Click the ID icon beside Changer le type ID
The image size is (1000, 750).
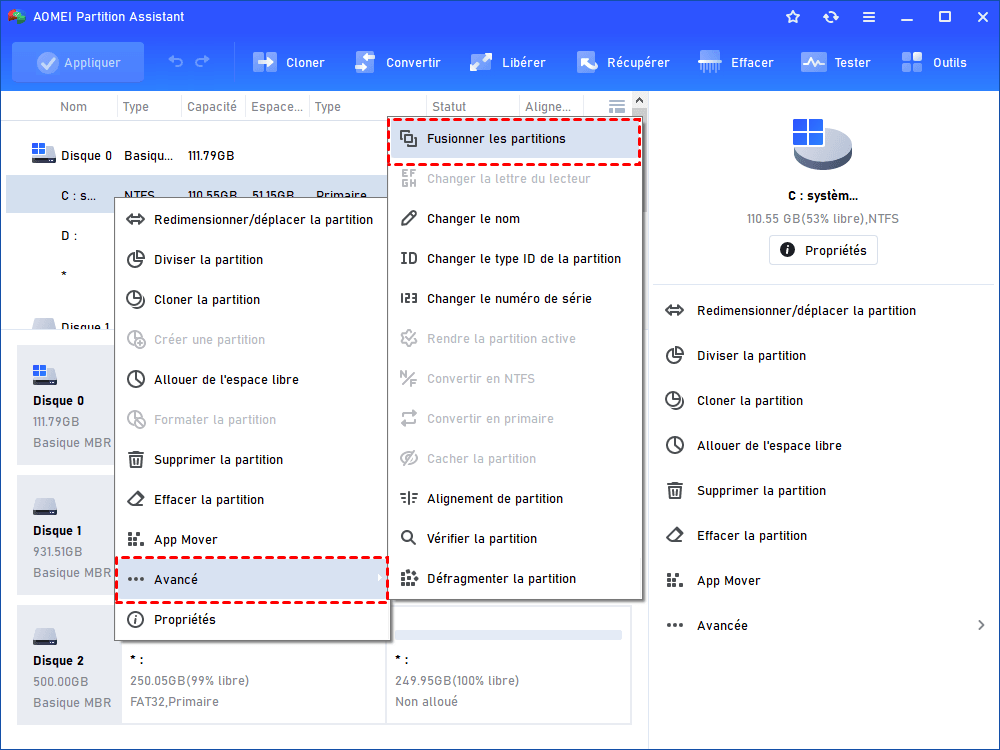point(408,258)
